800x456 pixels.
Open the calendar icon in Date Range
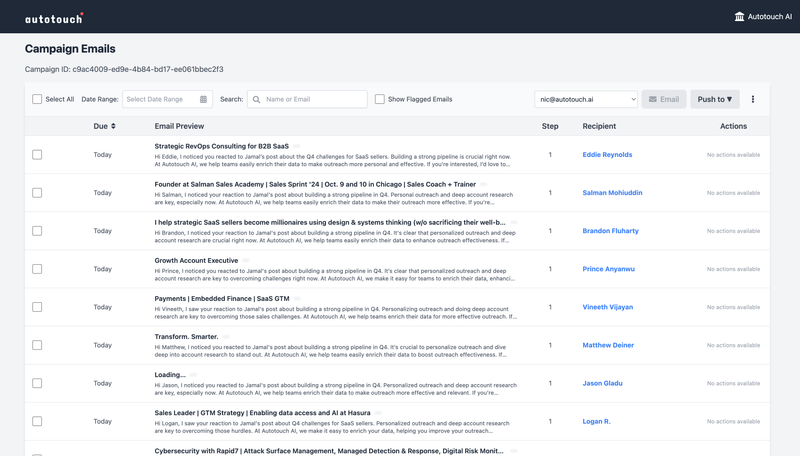coord(204,100)
